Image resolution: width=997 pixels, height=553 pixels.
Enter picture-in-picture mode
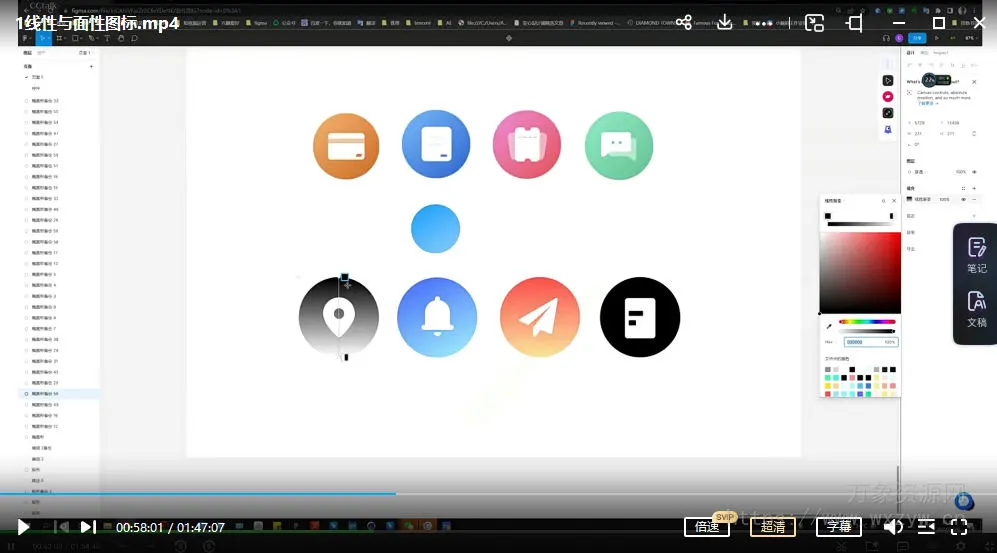click(814, 22)
